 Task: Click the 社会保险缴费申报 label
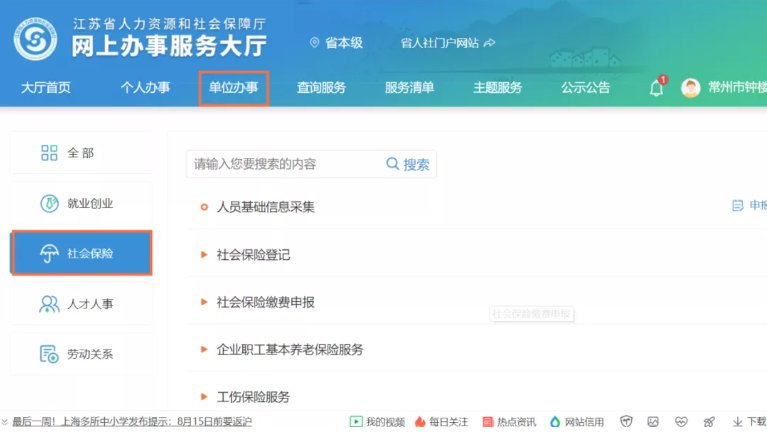tap(265, 302)
